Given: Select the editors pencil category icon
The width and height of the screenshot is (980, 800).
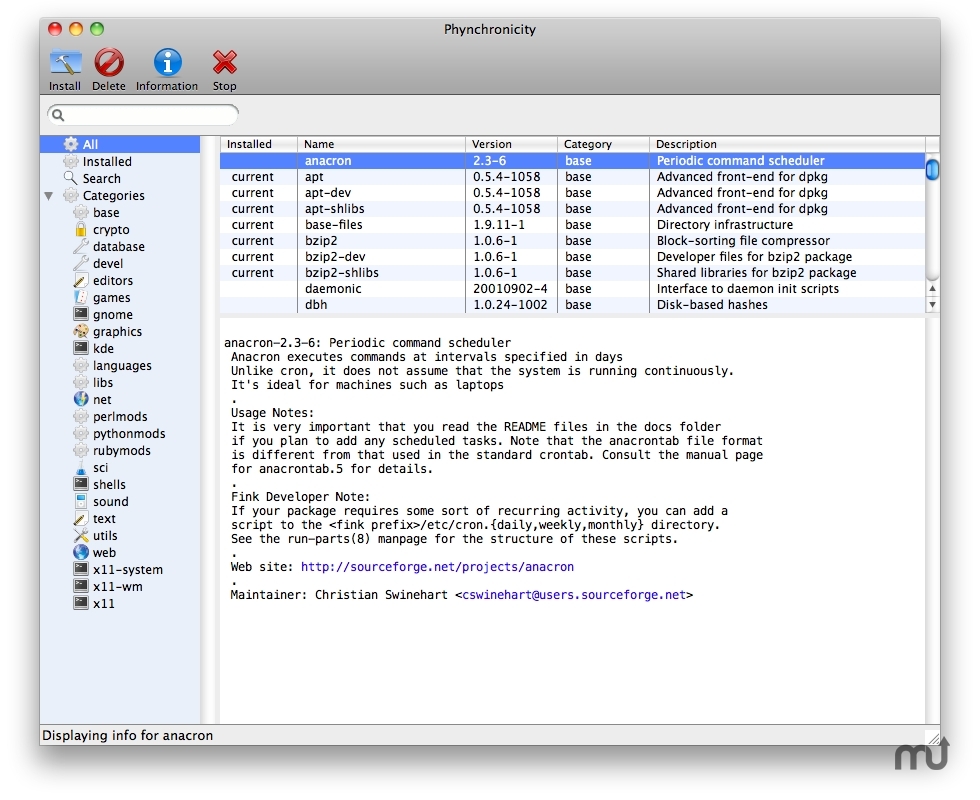Looking at the screenshot, I should 82,280.
